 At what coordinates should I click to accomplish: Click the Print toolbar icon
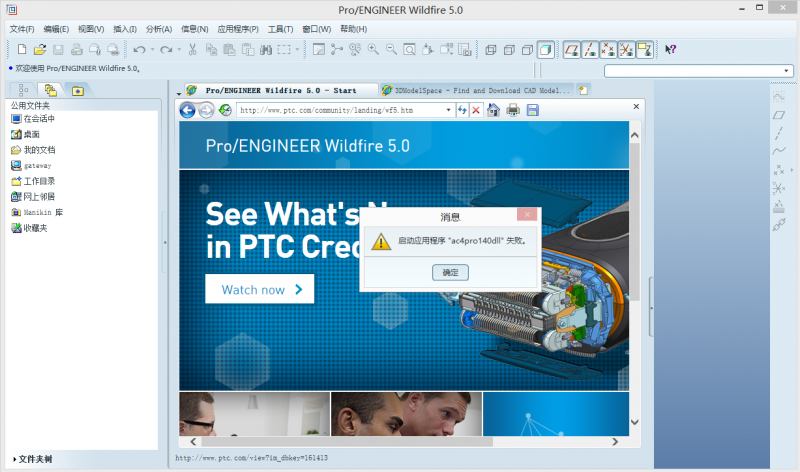[77, 49]
